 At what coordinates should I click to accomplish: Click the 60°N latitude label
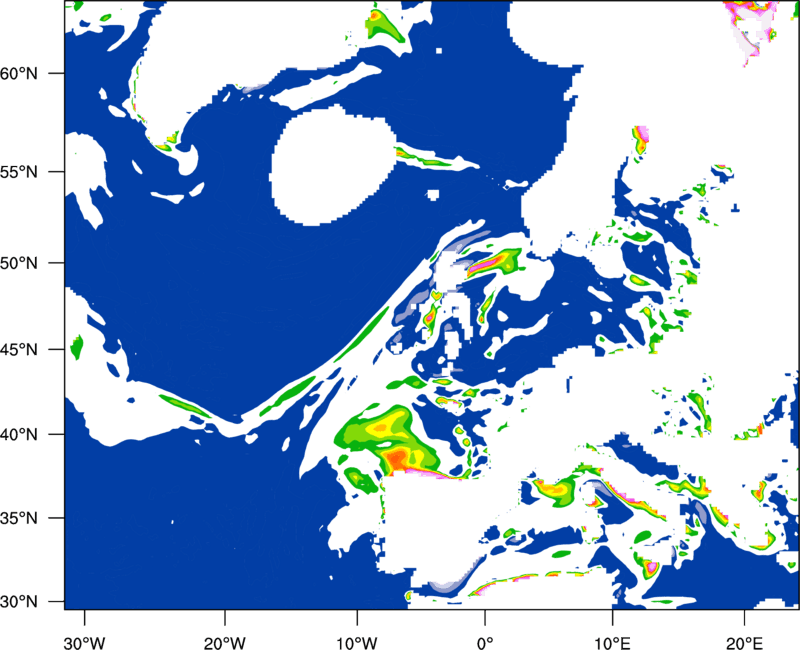(19, 73)
